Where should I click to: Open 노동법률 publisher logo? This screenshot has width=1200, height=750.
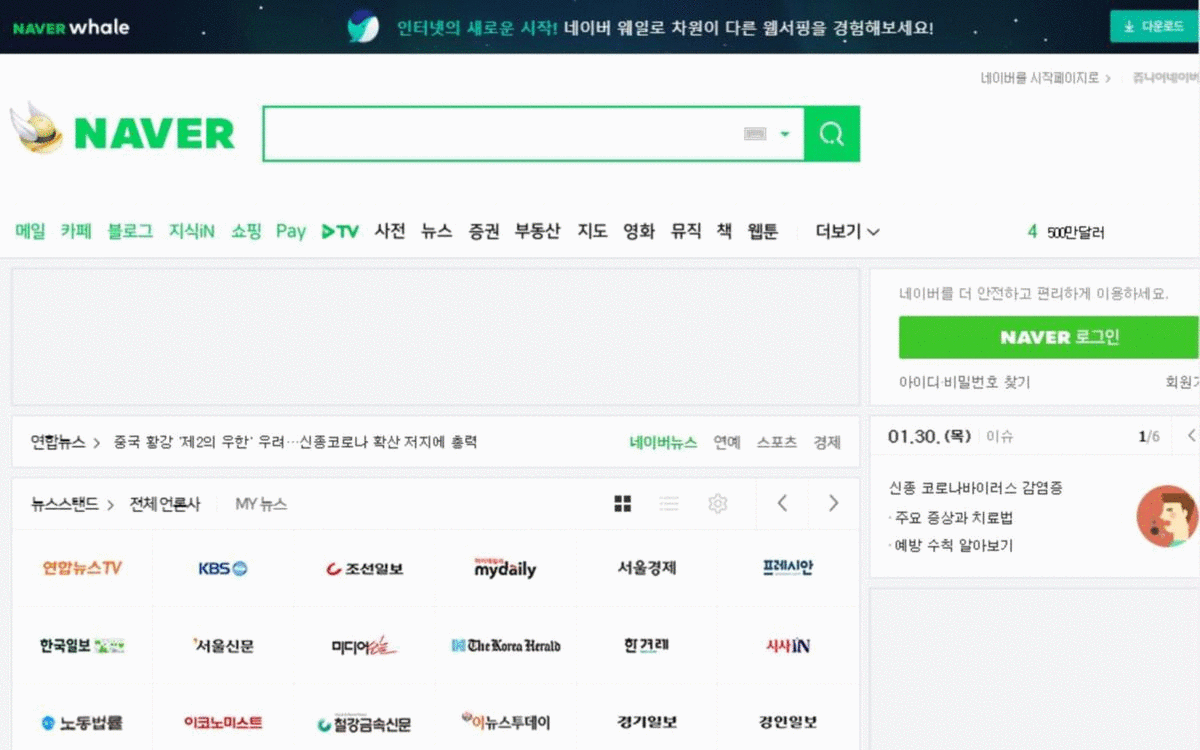82,722
